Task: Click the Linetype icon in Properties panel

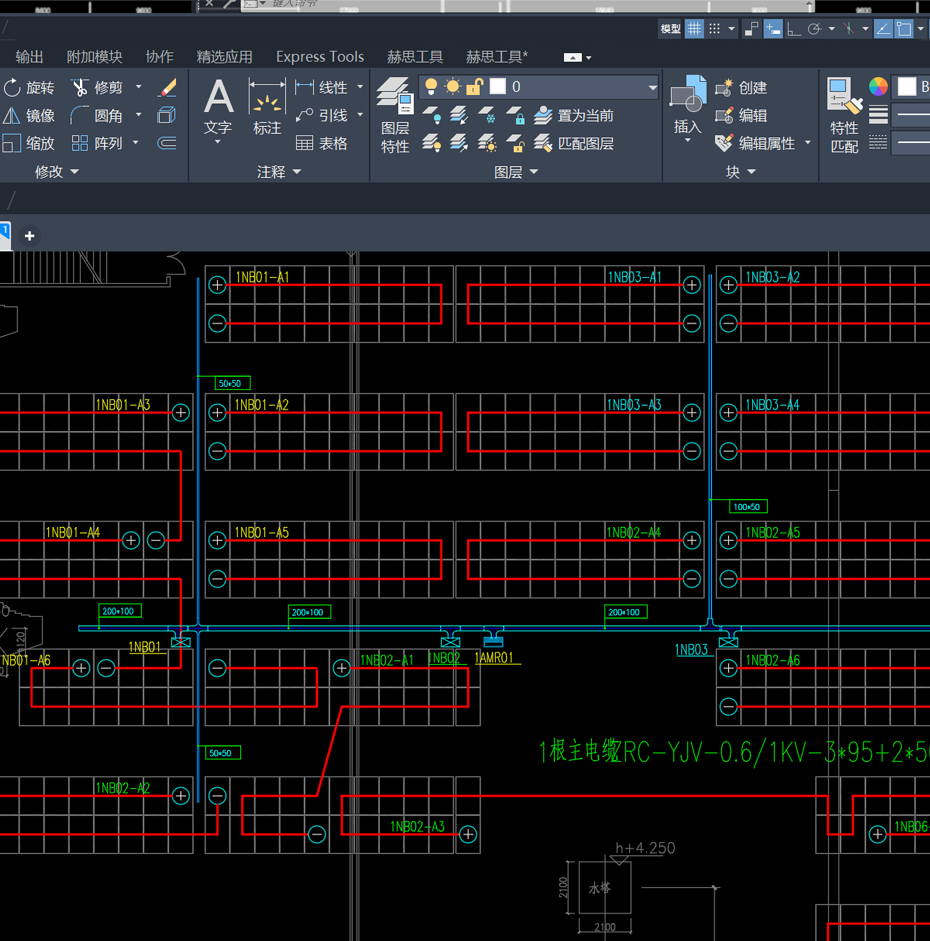Action: 878,143
